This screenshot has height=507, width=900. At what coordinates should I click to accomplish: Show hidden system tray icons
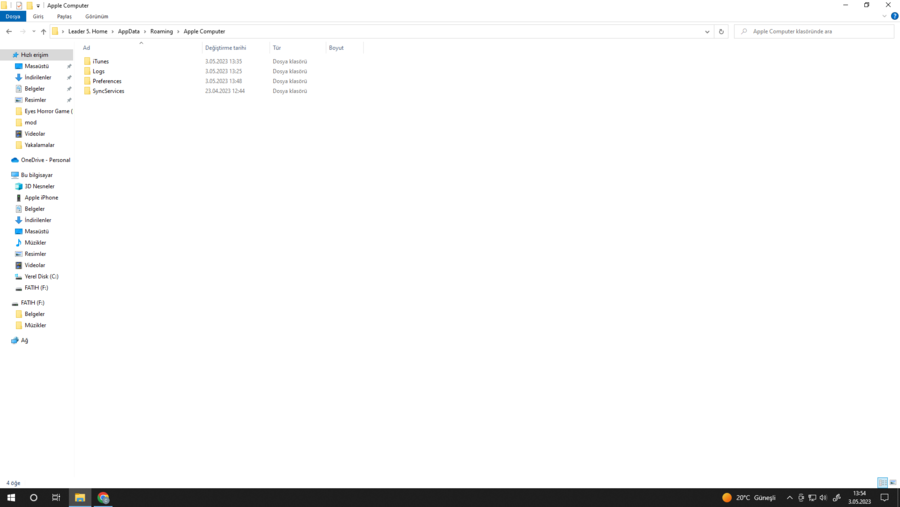tap(790, 498)
